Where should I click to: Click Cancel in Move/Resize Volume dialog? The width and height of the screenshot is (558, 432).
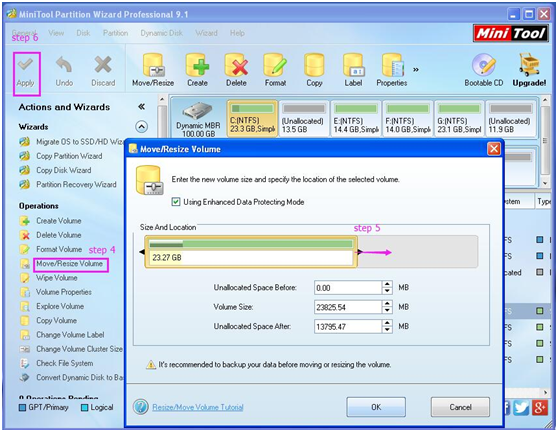[x=460, y=407]
